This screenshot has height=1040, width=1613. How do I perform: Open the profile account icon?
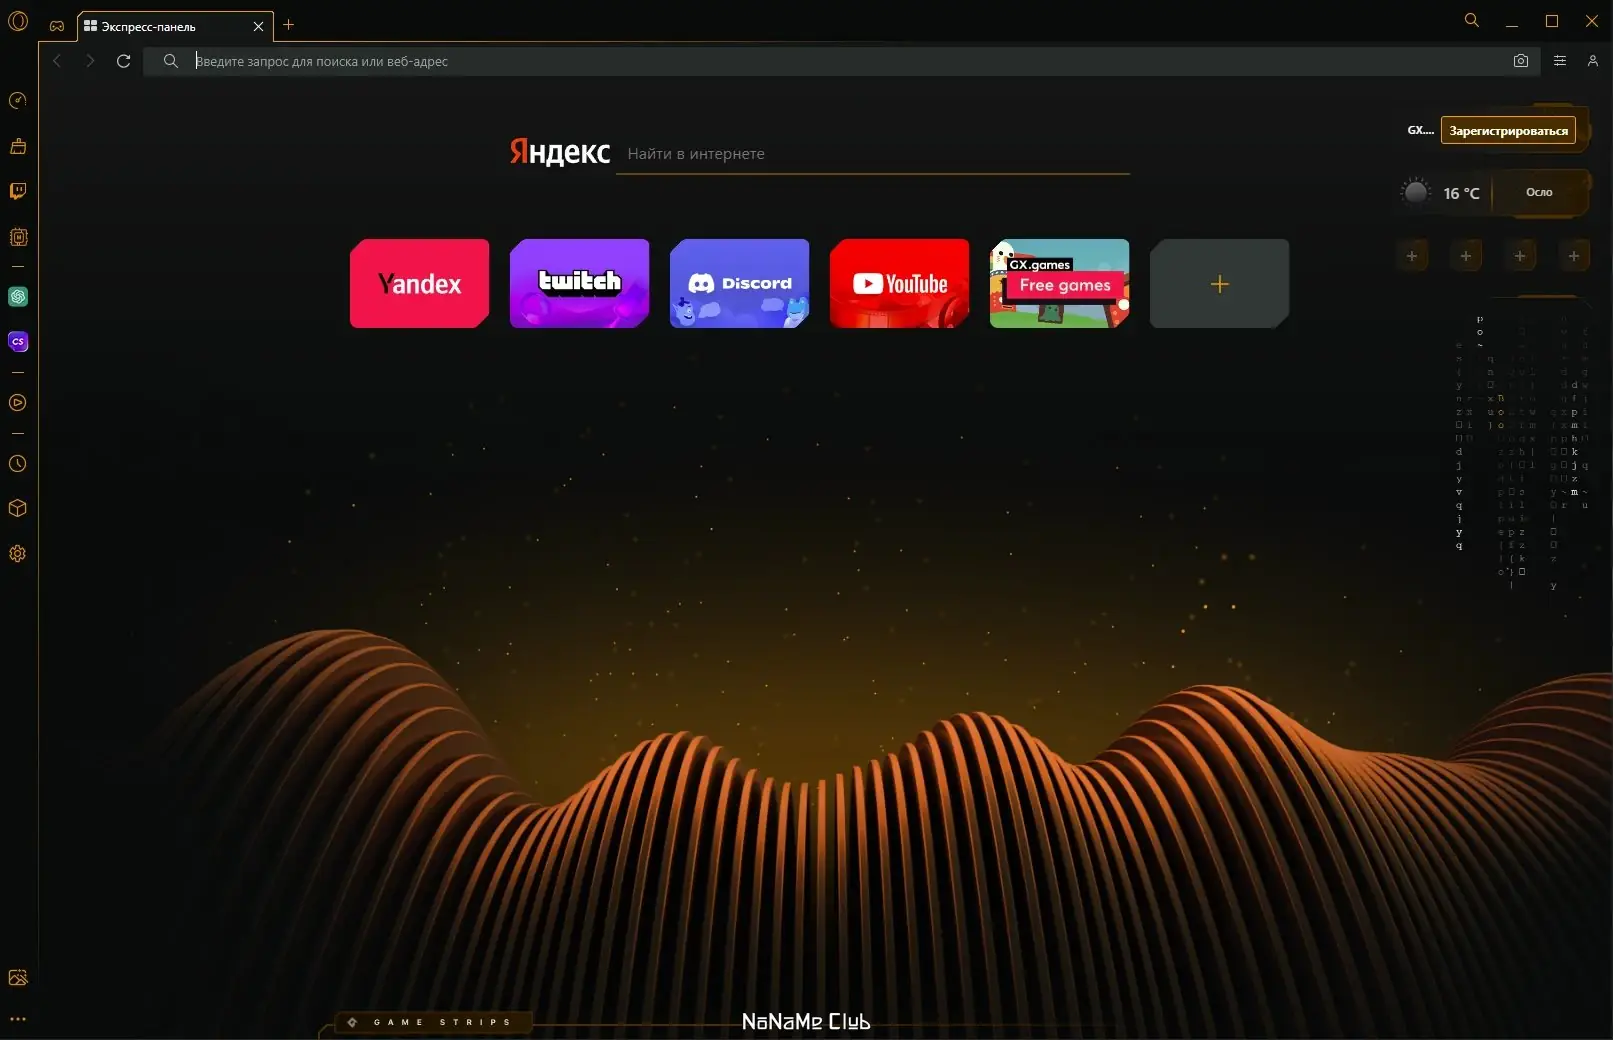(1593, 61)
